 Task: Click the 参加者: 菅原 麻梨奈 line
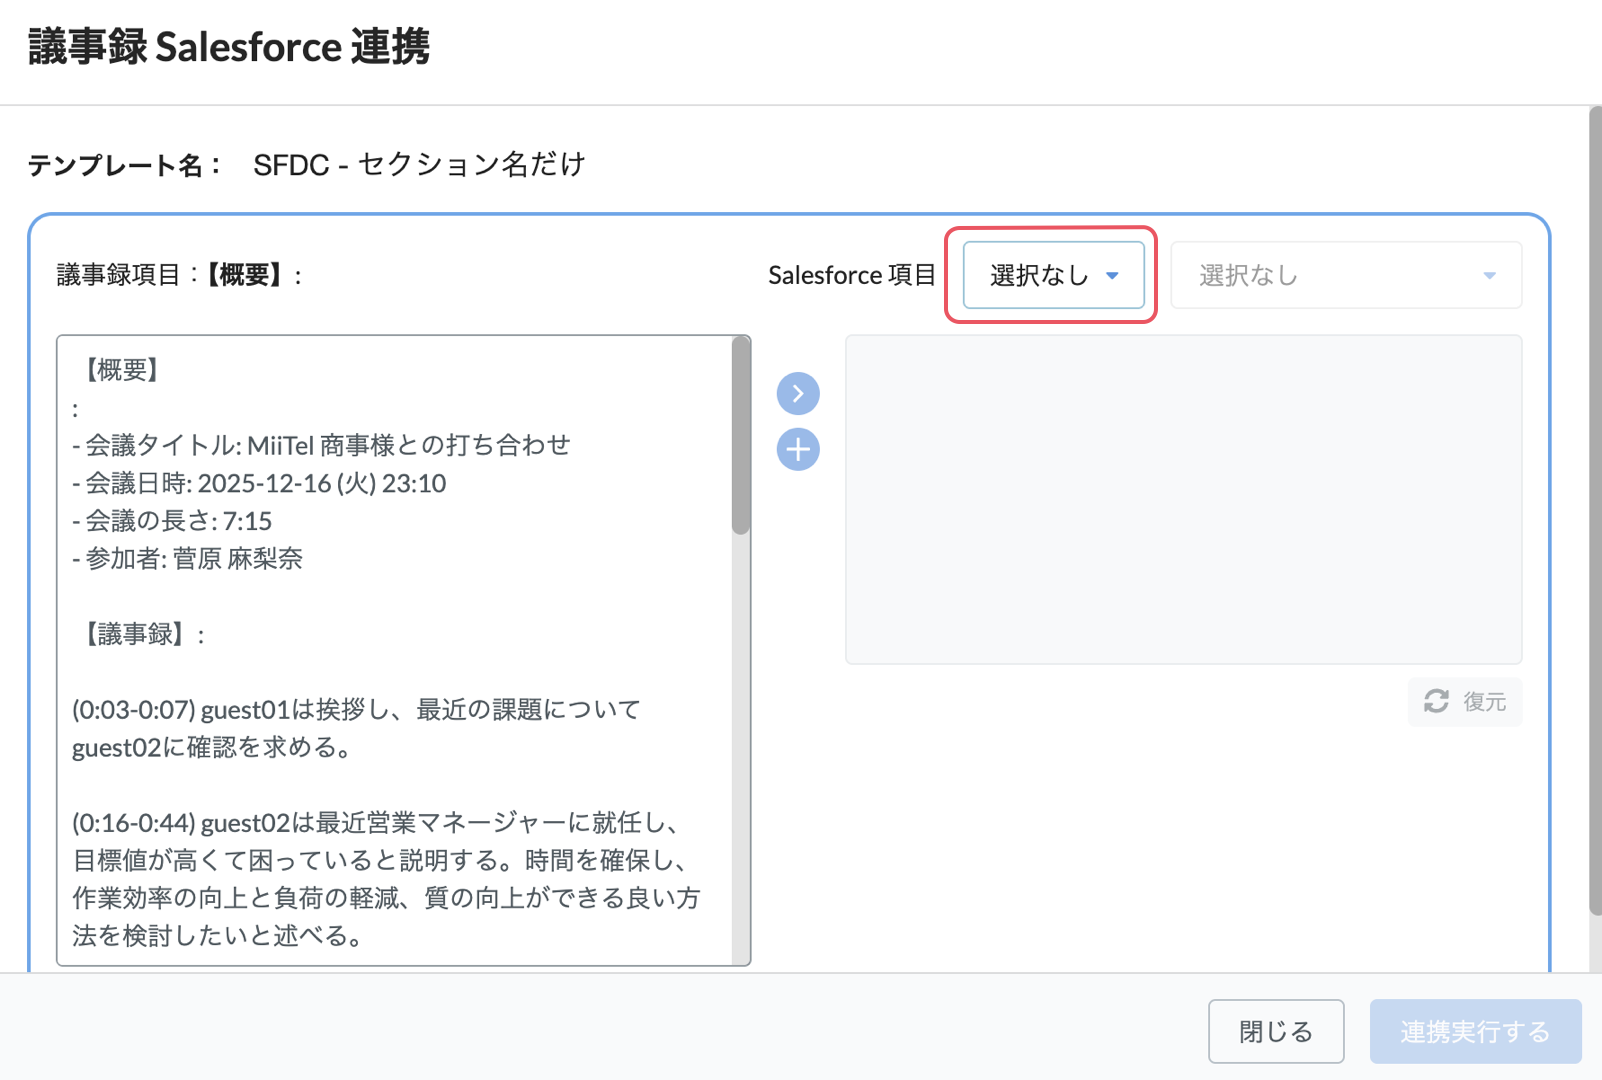coord(187,559)
